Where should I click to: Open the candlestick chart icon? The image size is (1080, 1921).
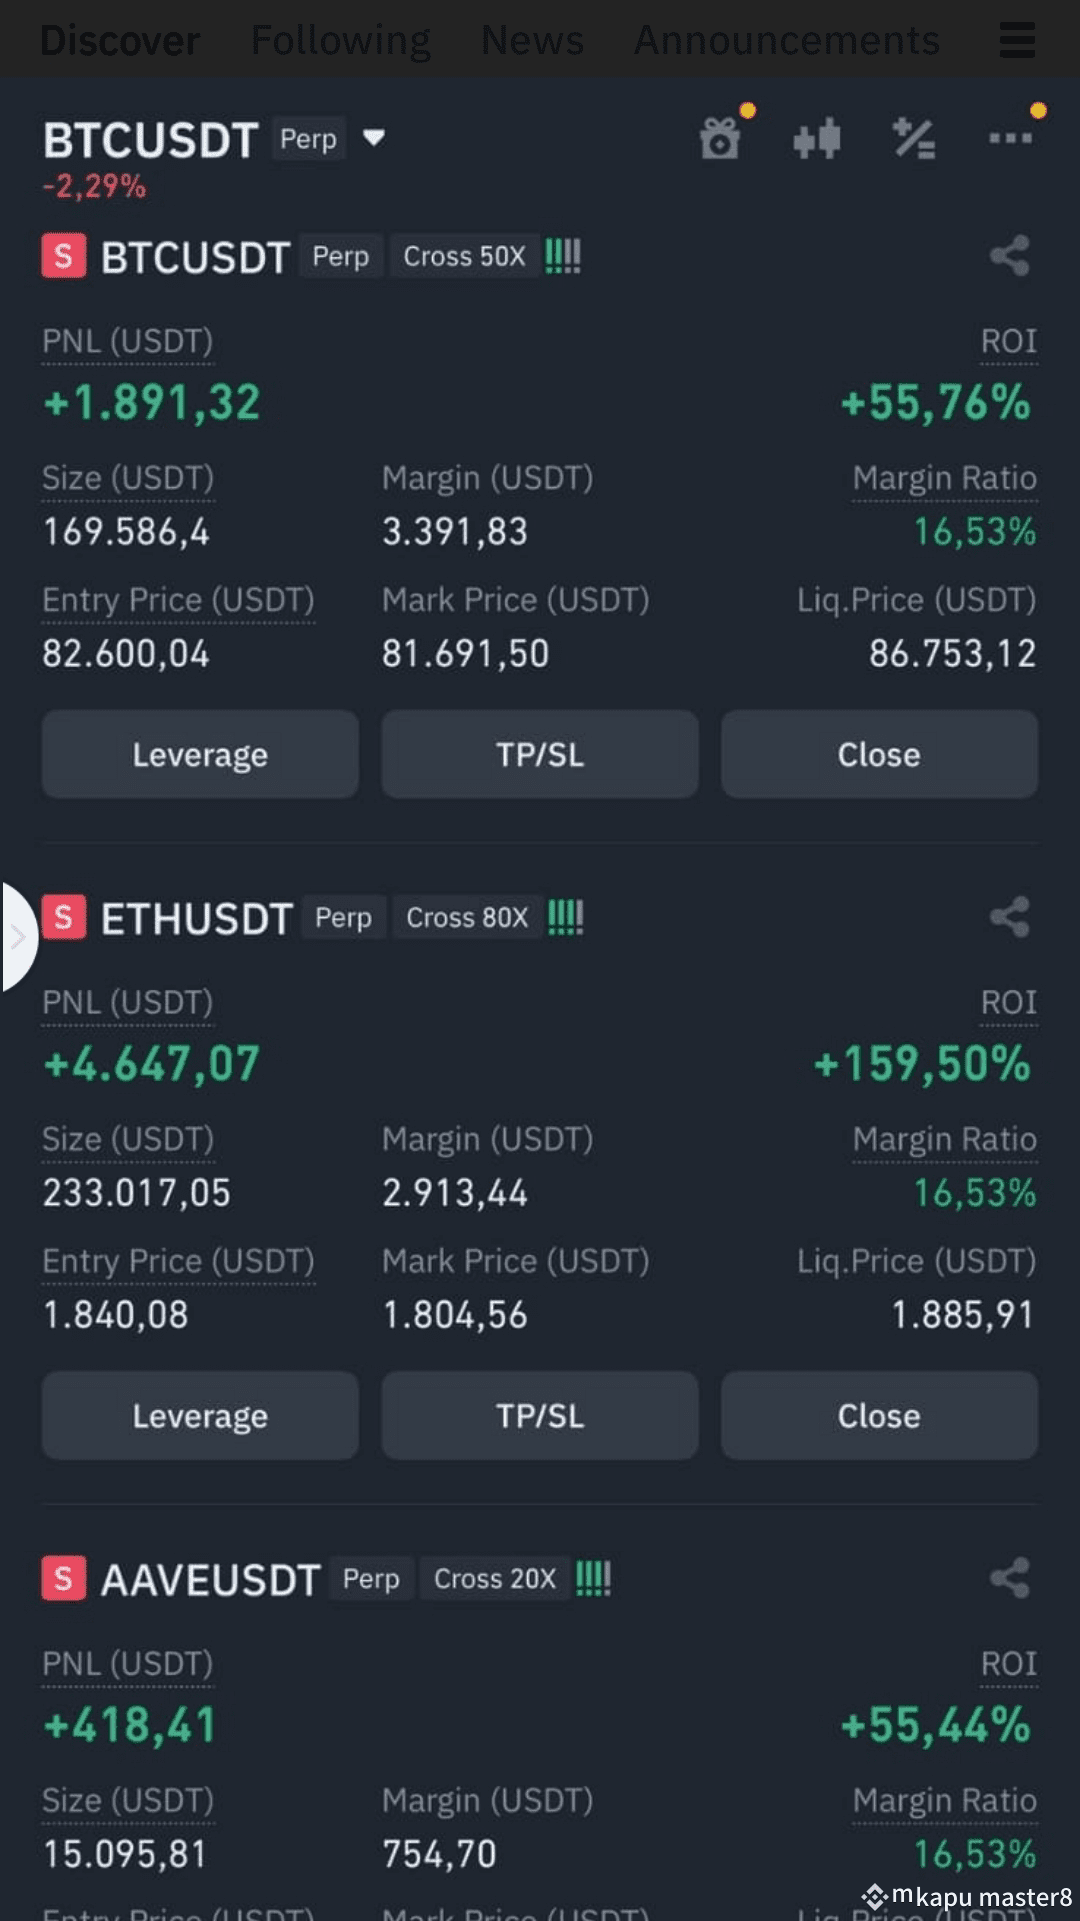coord(817,139)
